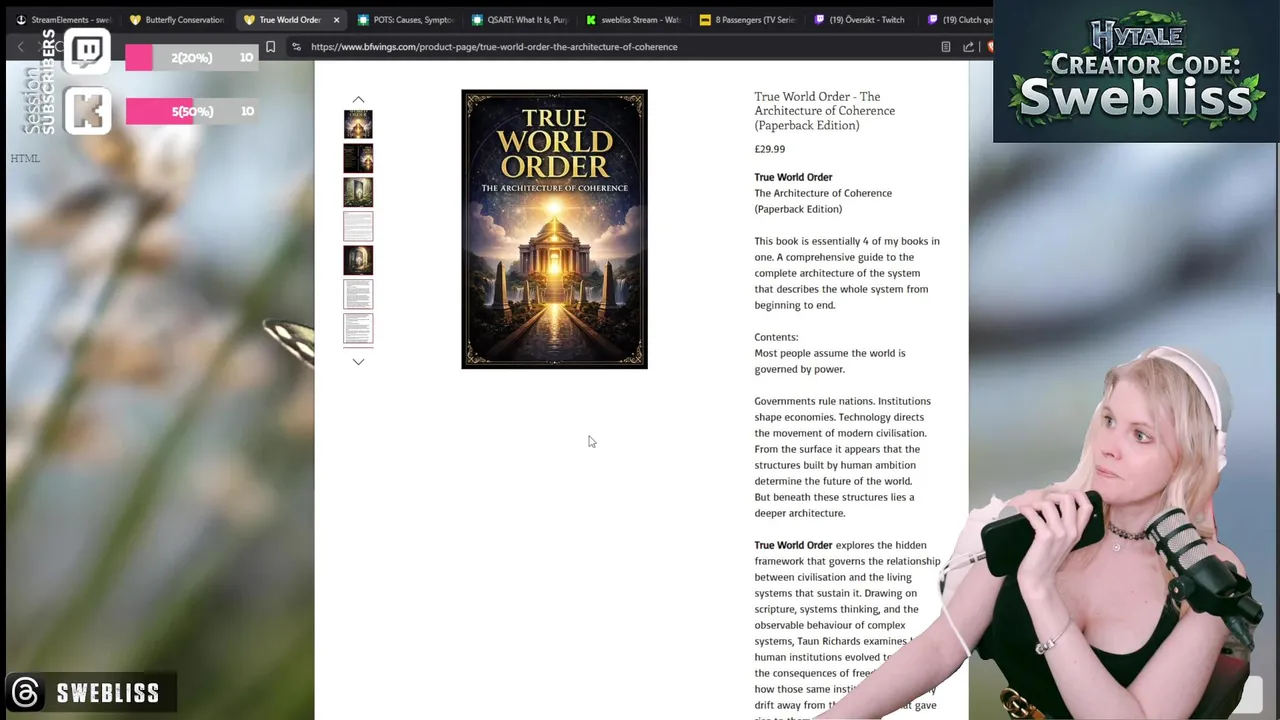
Task: Click the HTML label at left
Action: (x=25, y=158)
